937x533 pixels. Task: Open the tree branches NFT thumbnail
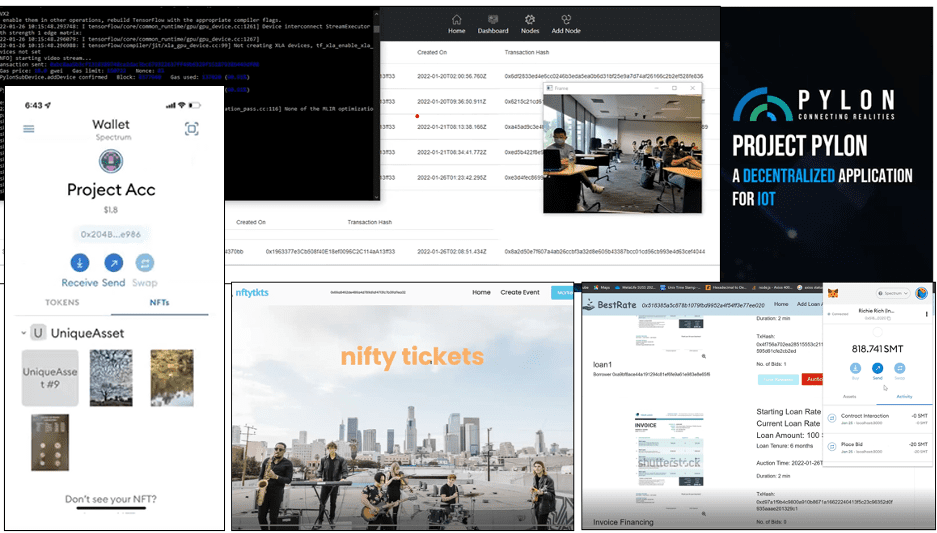[111, 378]
